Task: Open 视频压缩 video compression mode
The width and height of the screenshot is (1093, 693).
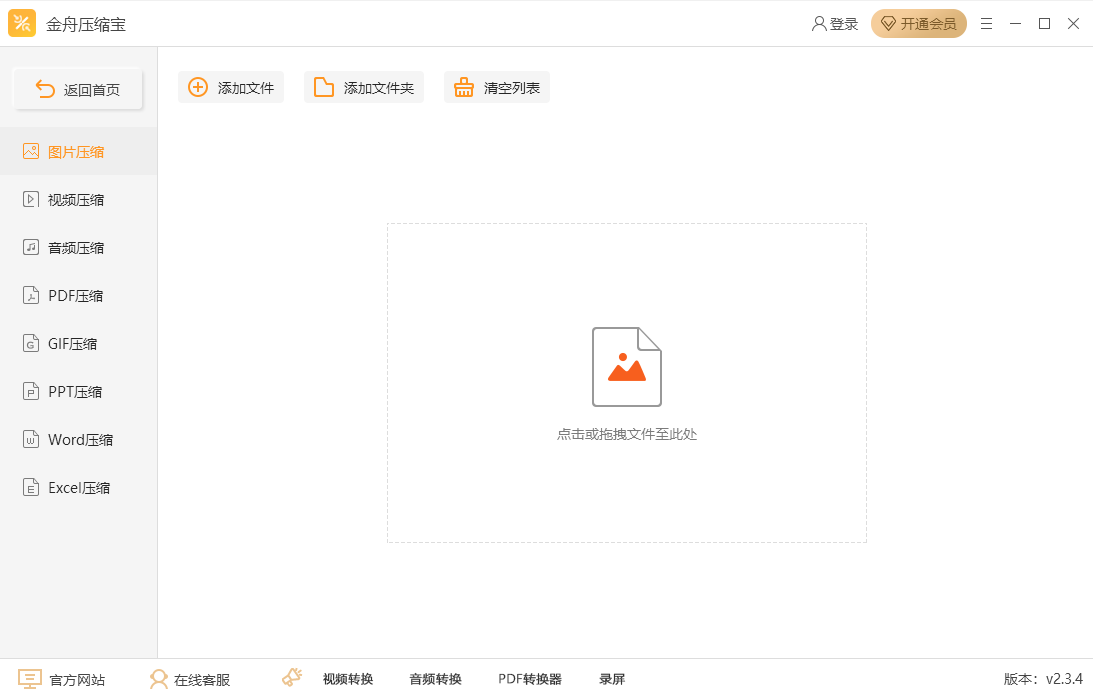Action: click(x=76, y=200)
